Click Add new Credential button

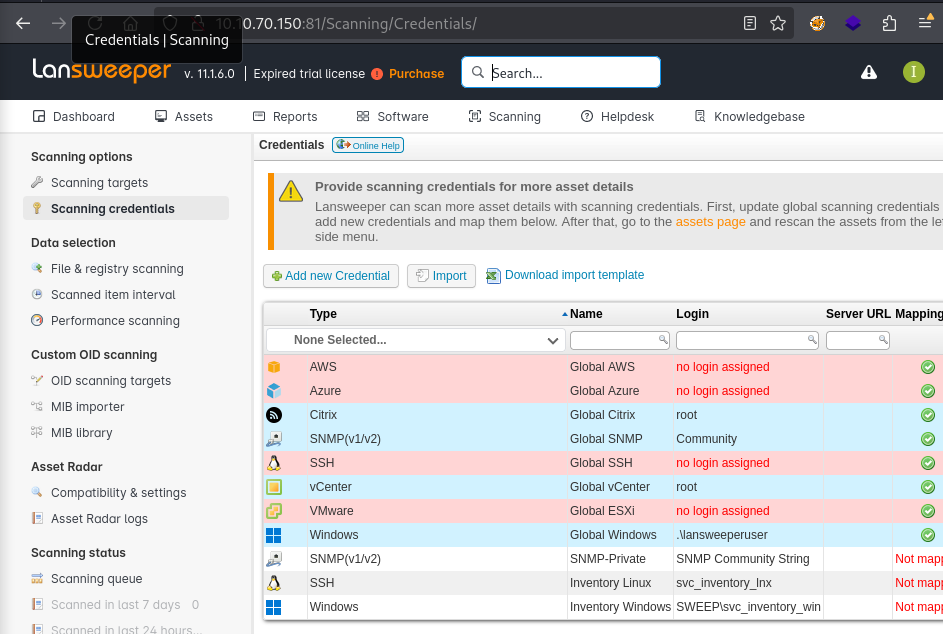[331, 276]
